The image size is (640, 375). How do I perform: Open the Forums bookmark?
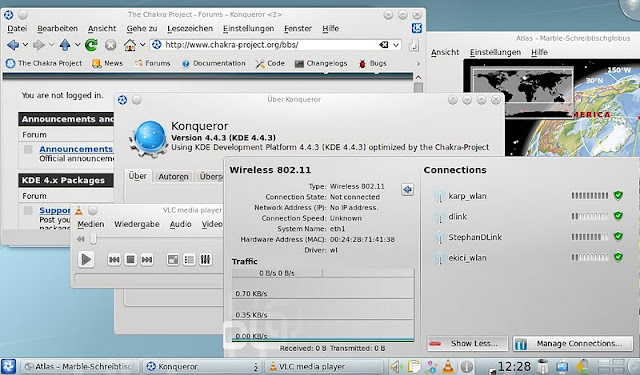[x=152, y=63]
